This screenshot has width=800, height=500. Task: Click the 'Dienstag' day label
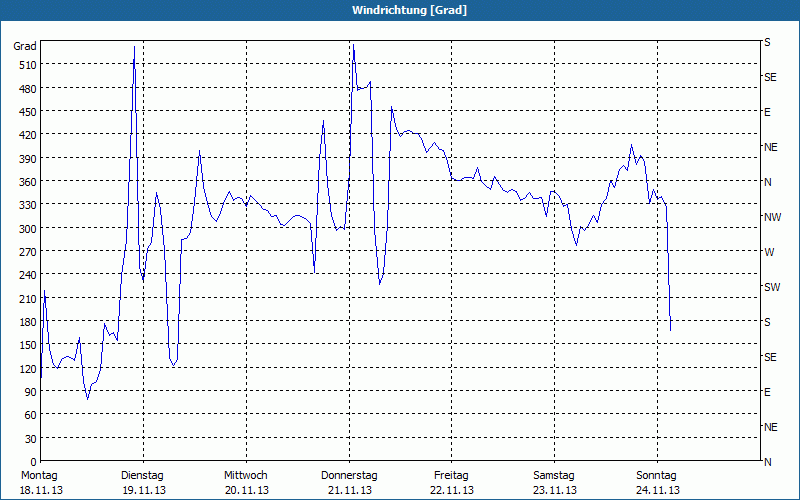(x=142, y=476)
